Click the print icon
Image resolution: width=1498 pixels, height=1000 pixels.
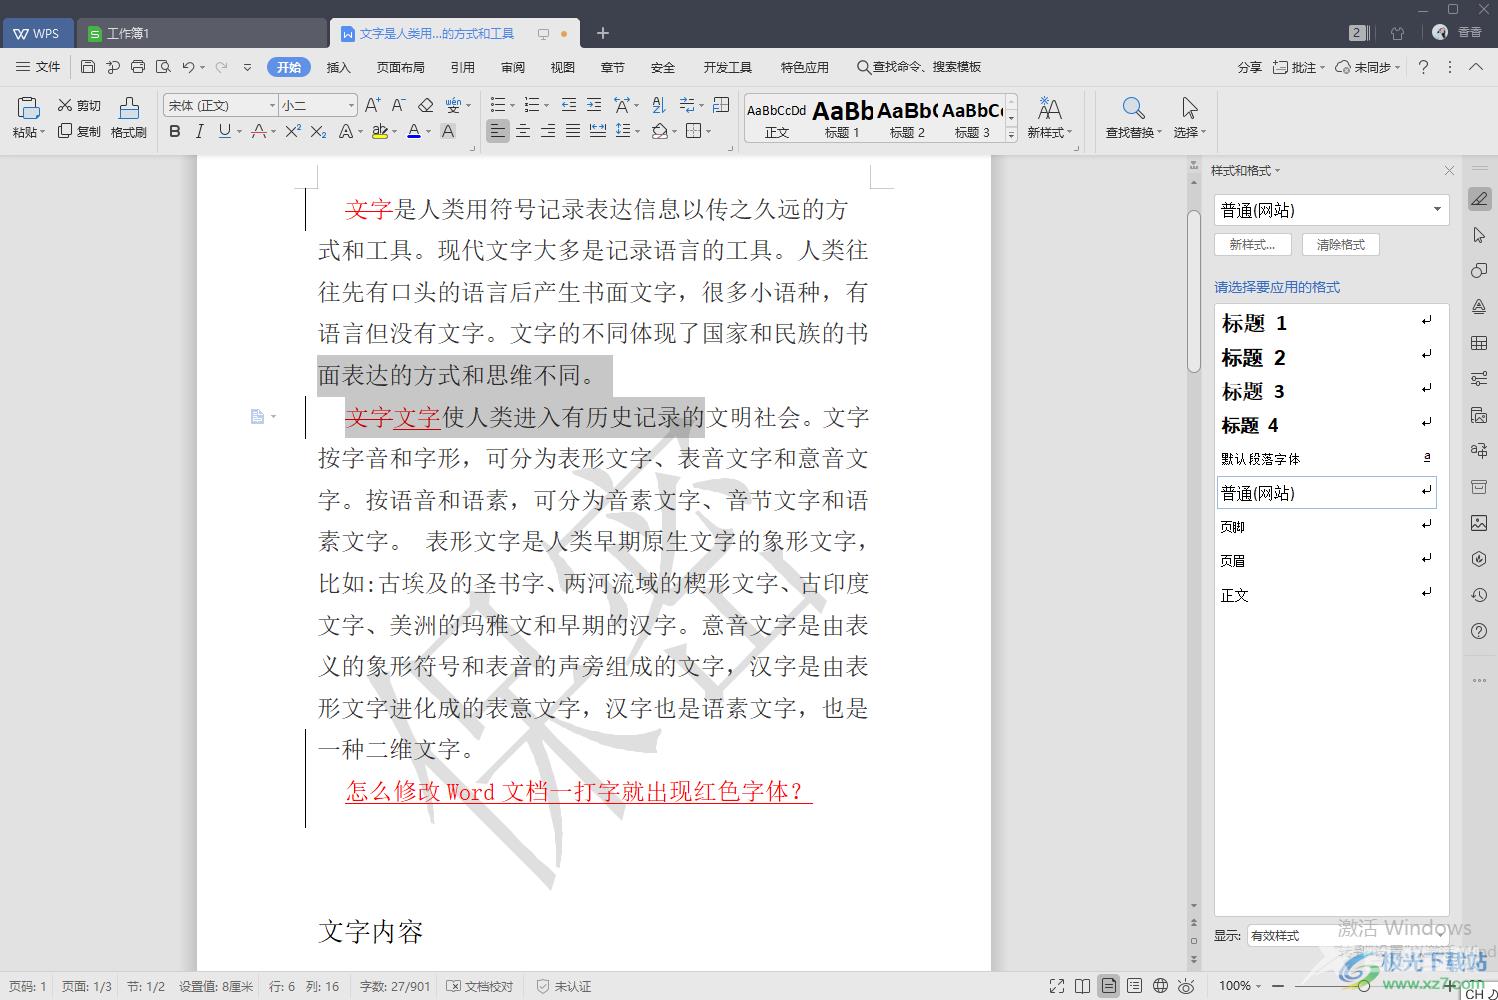(138, 67)
